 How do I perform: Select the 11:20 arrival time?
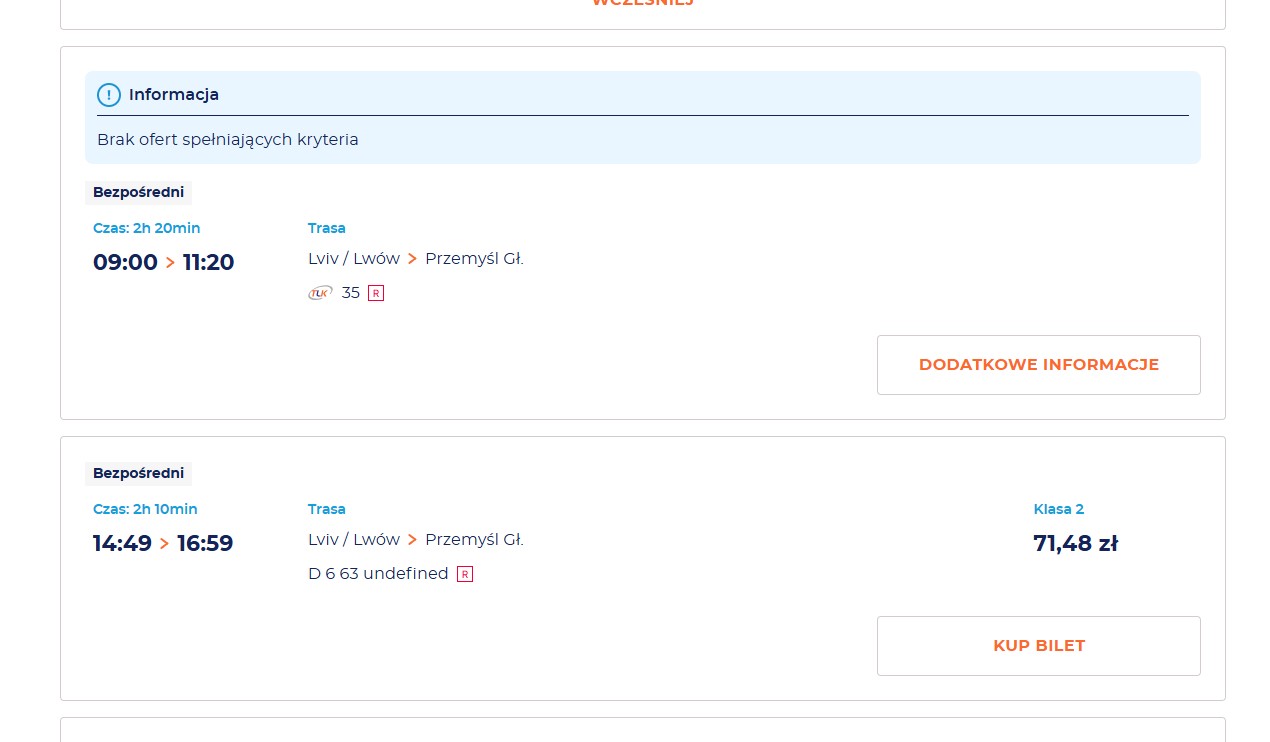(208, 262)
